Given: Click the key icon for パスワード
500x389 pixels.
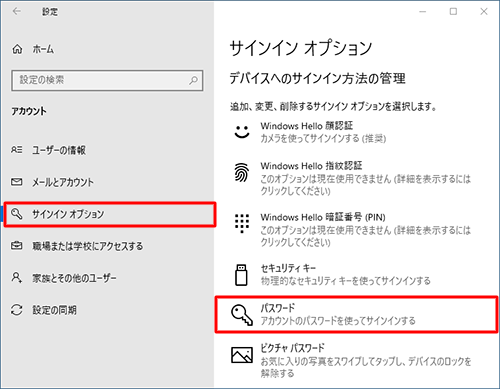Looking at the screenshot, I should point(242,315).
